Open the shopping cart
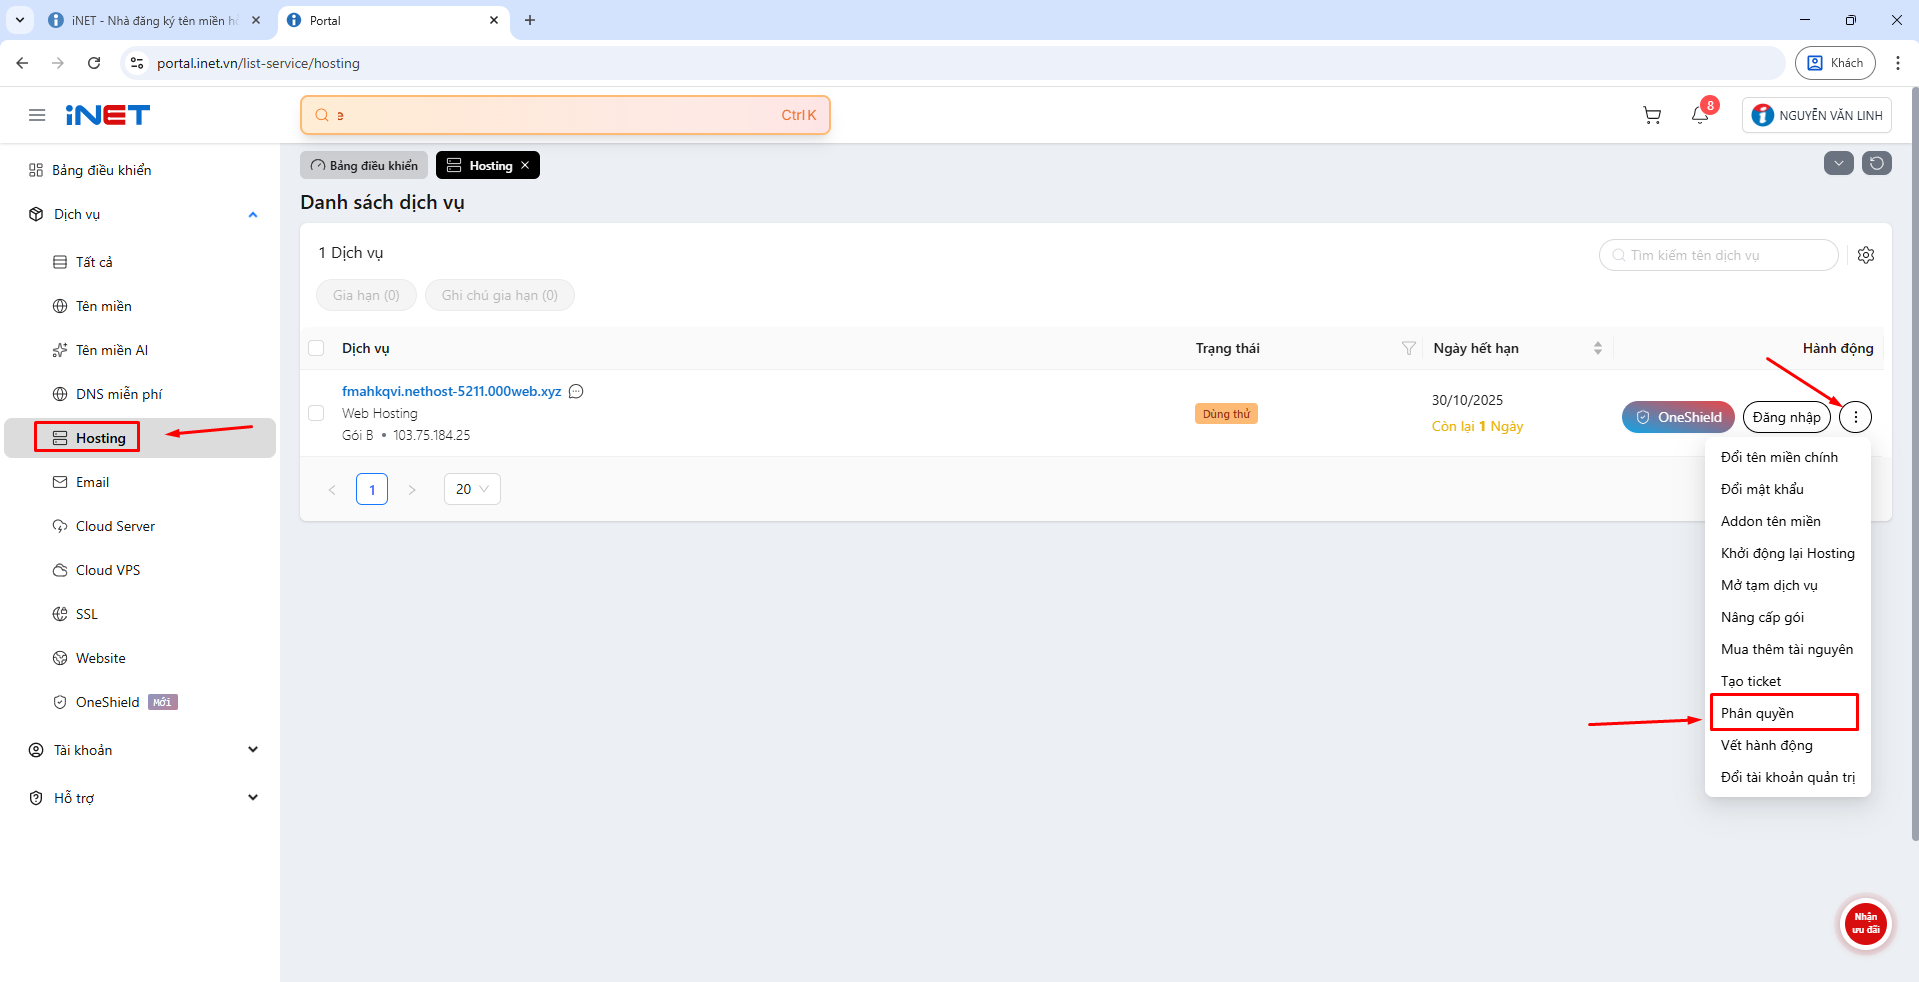The width and height of the screenshot is (1919, 982). [x=1652, y=115]
